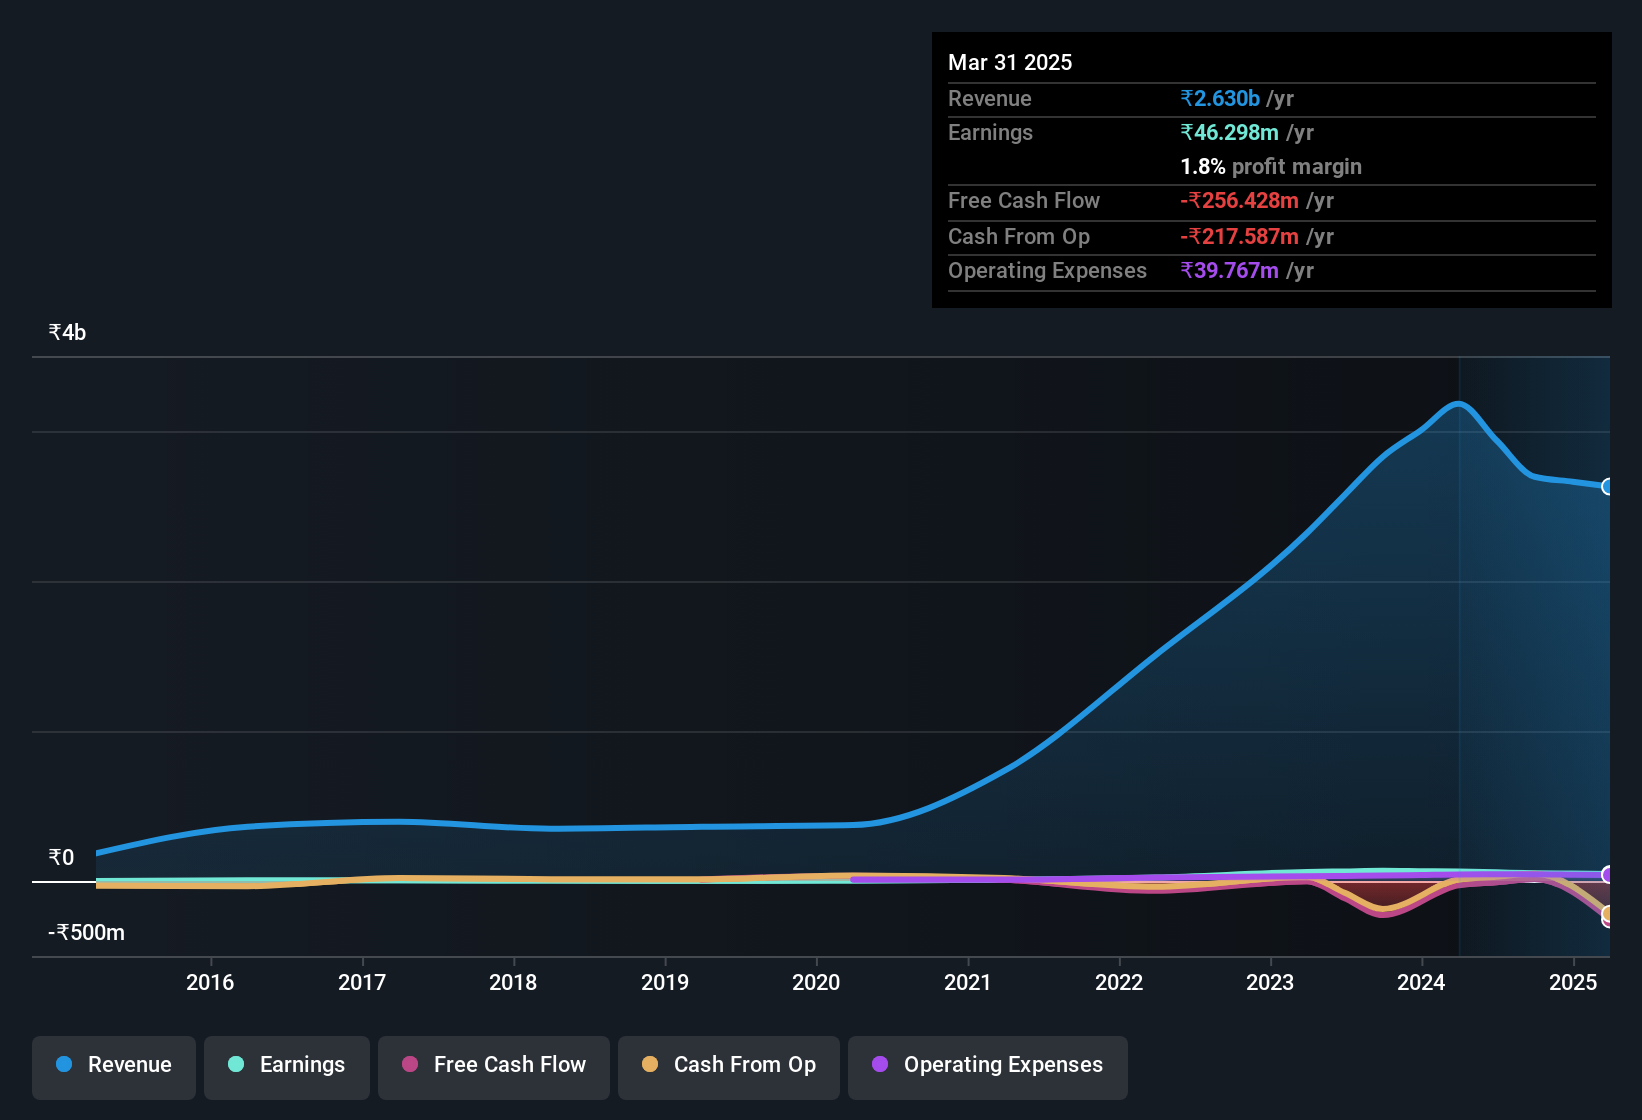This screenshot has height=1120, width=1642.
Task: Click the 2022 x-axis label
Action: tap(1119, 982)
